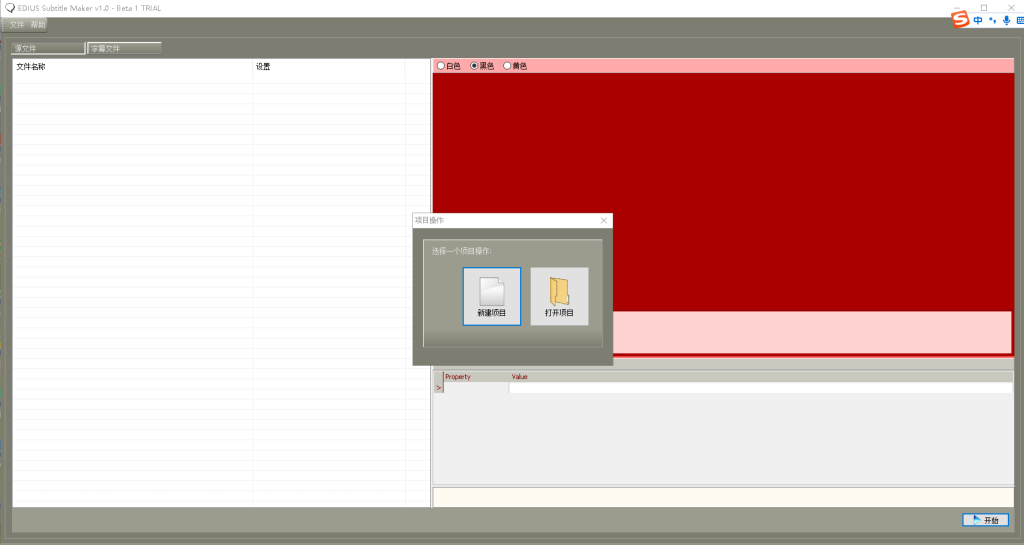The image size is (1024, 545).
Task: Toggle the punctuation mode icon on the IME bar
Action: tap(992, 20)
